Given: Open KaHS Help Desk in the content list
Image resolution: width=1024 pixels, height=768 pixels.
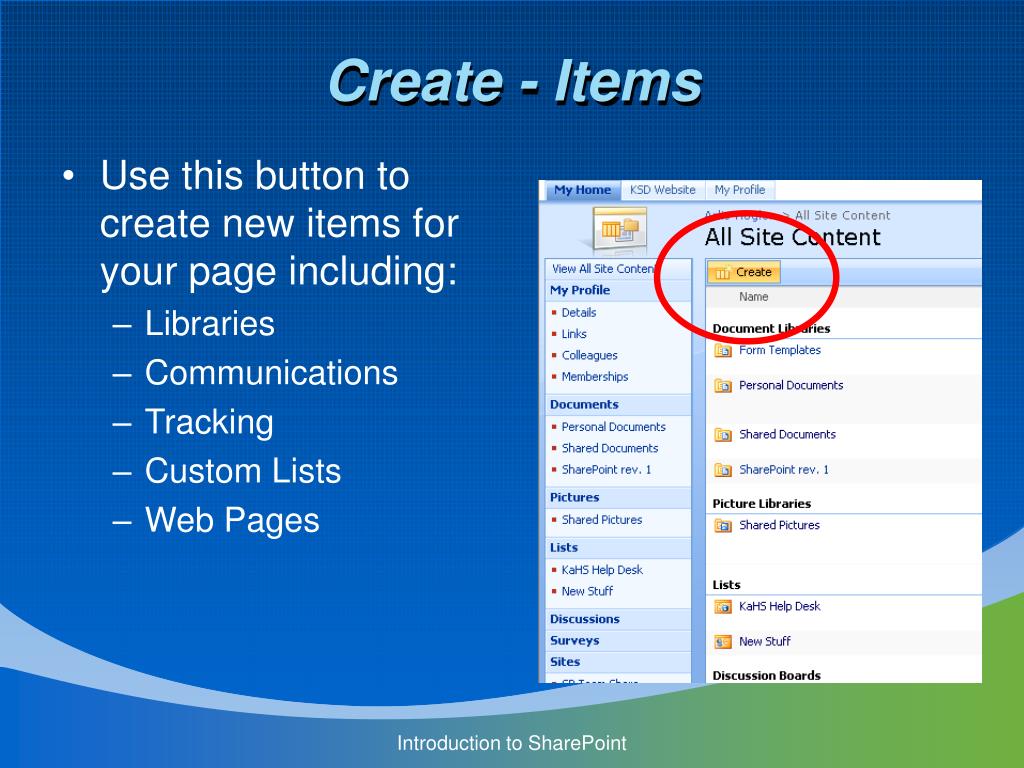Looking at the screenshot, I should coord(779,606).
